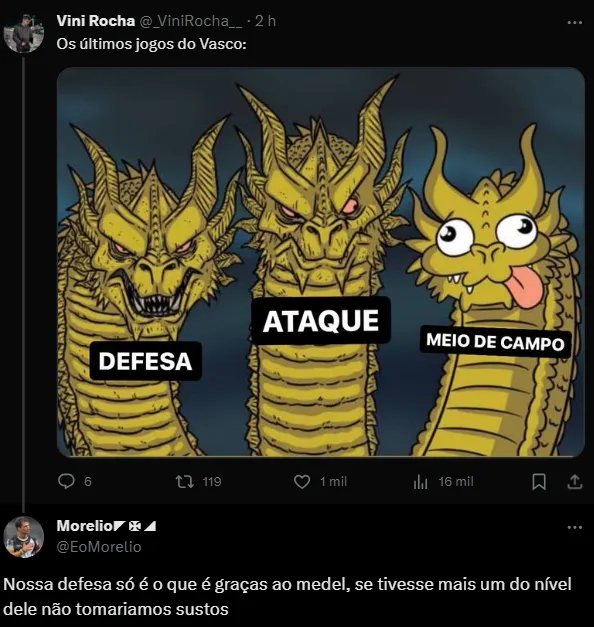Viewport: 594px width, 627px height.
Task: Share the tweet using the upload arrow icon
Action: pyautogui.click(x=574, y=481)
